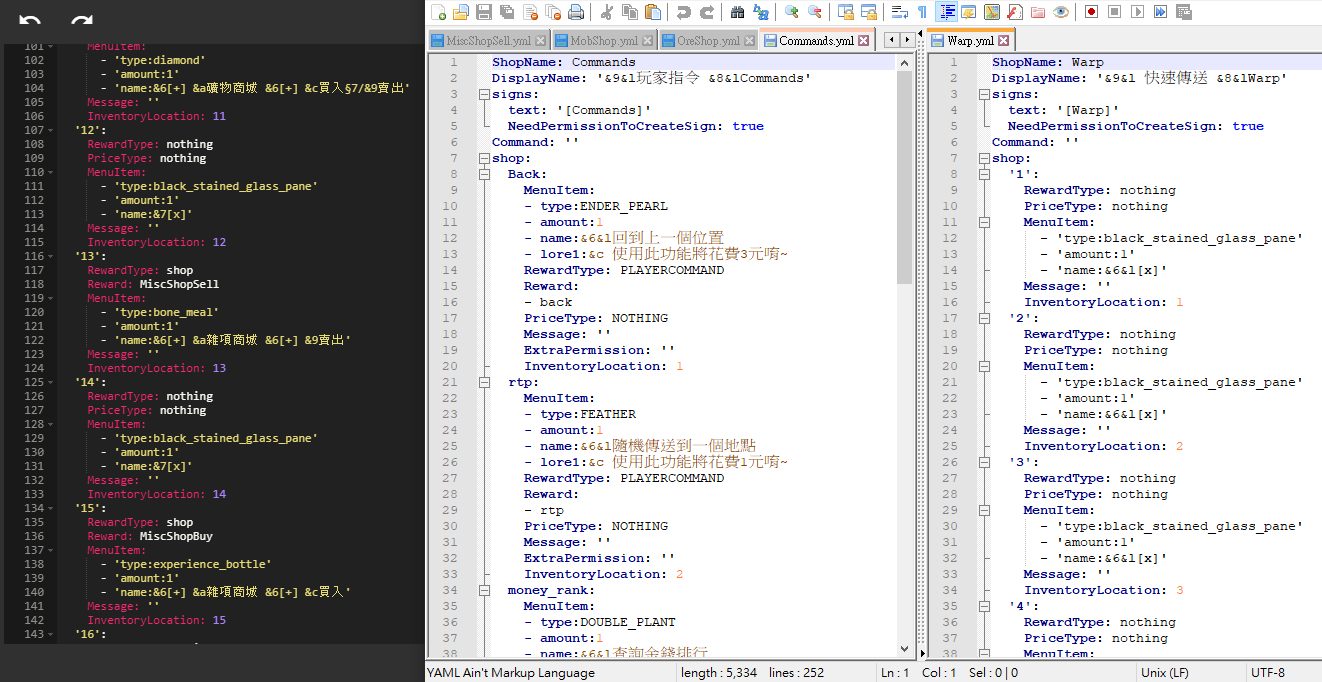The width and height of the screenshot is (1322, 682).
Task: Fold the '15': block in dark editor
Action: 53,508
